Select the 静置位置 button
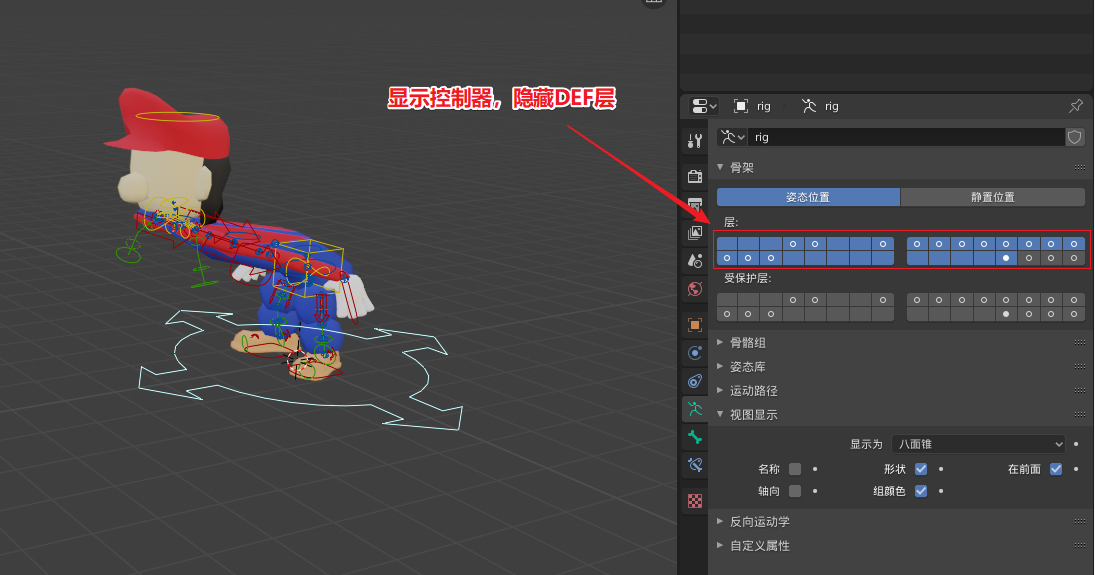 [992, 197]
